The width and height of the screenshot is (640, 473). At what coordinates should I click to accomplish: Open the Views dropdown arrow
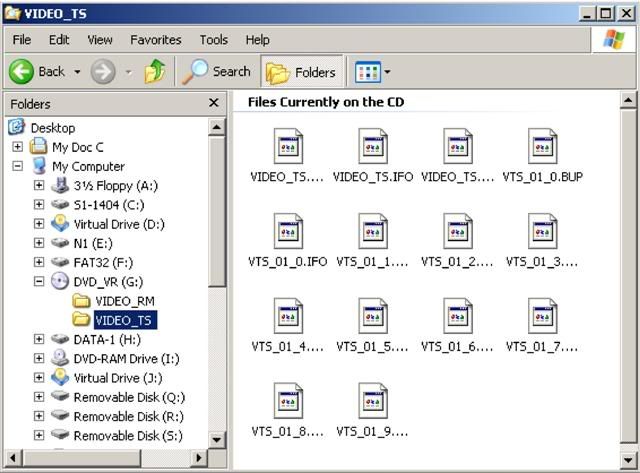(387, 72)
